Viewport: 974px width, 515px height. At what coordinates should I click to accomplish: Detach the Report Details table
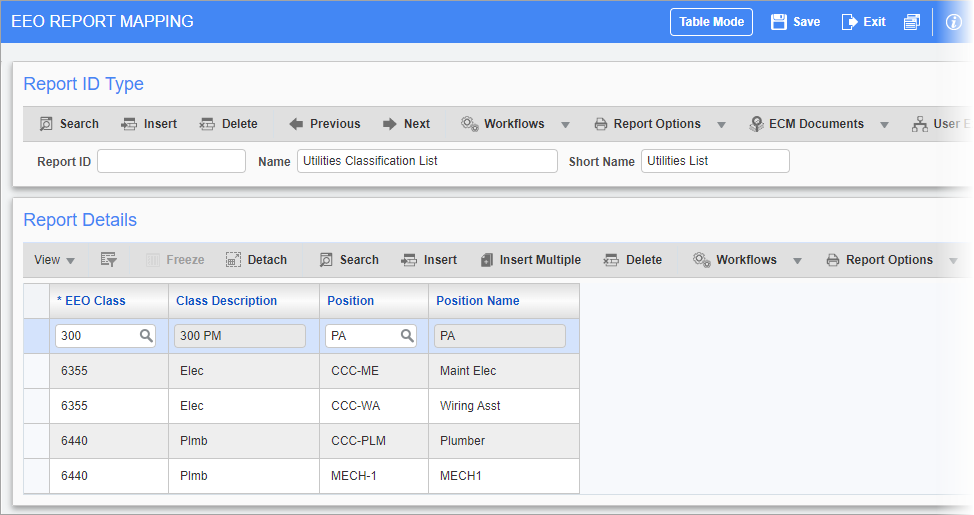coord(256,260)
